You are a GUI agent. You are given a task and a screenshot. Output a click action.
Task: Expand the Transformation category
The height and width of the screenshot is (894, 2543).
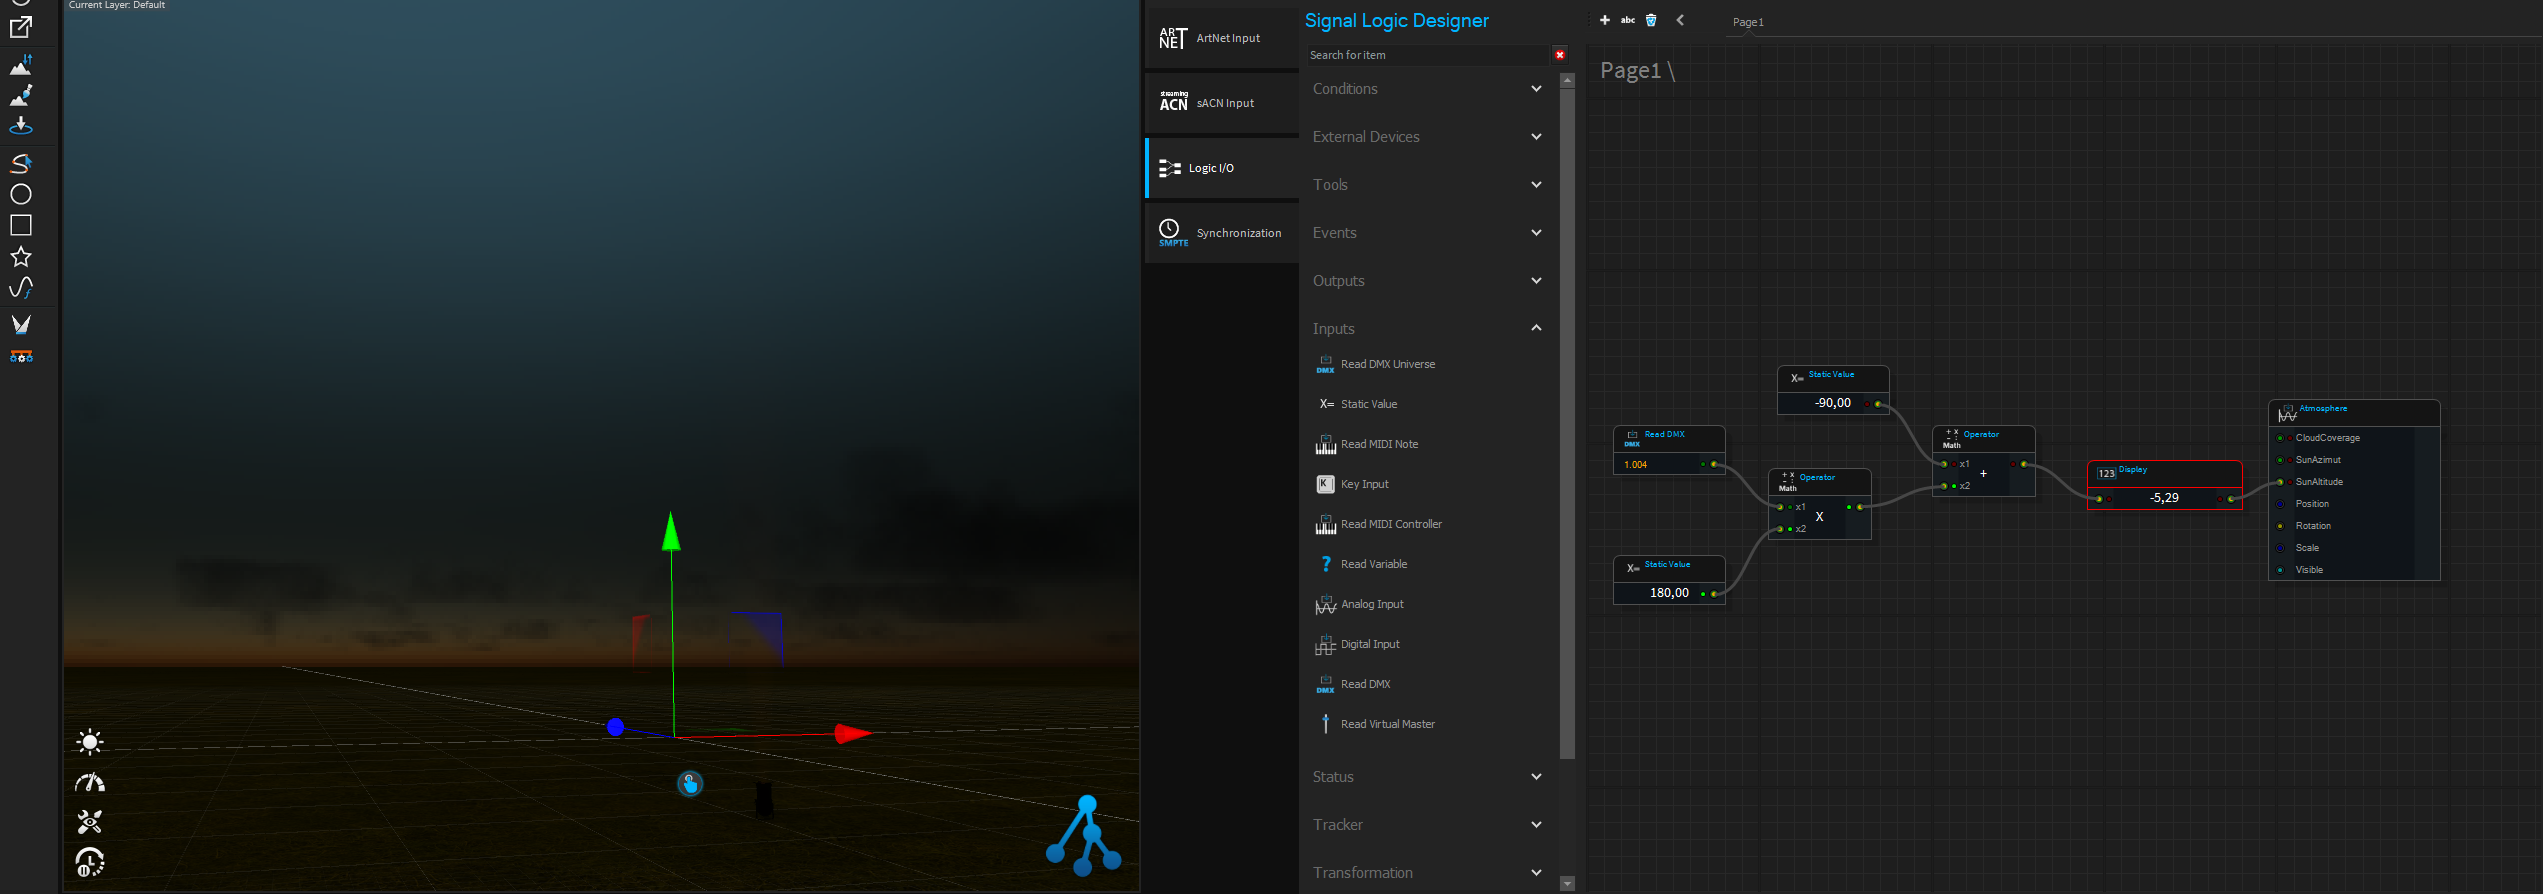tap(1426, 873)
